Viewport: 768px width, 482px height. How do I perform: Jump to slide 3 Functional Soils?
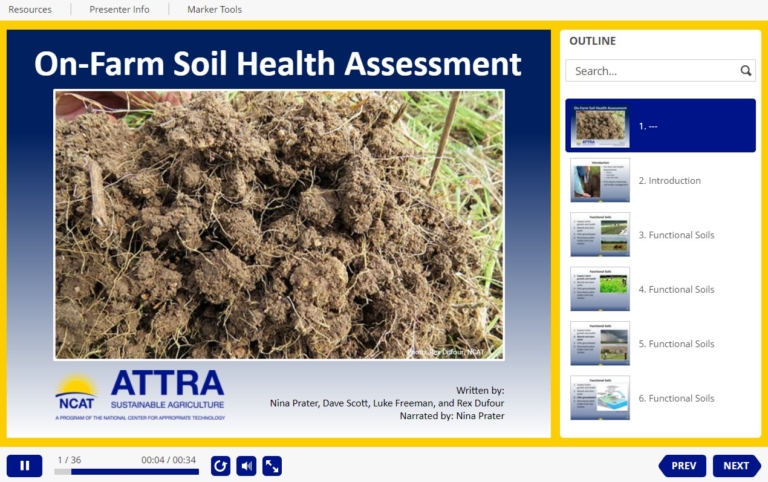(x=600, y=235)
